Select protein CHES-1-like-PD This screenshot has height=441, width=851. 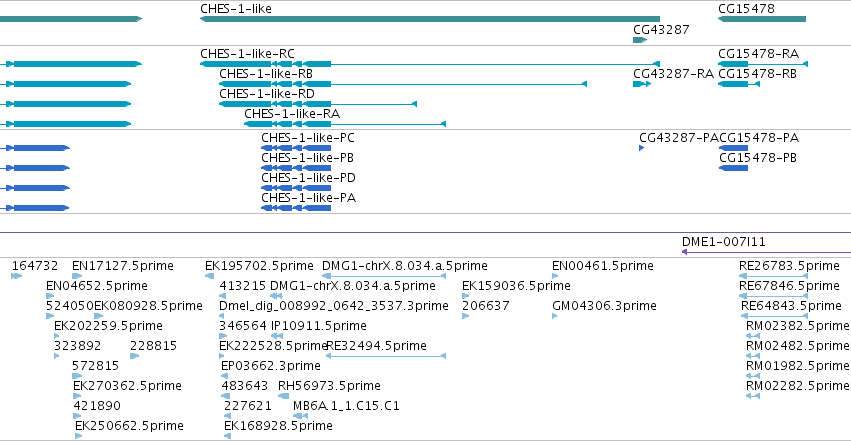click(x=296, y=188)
